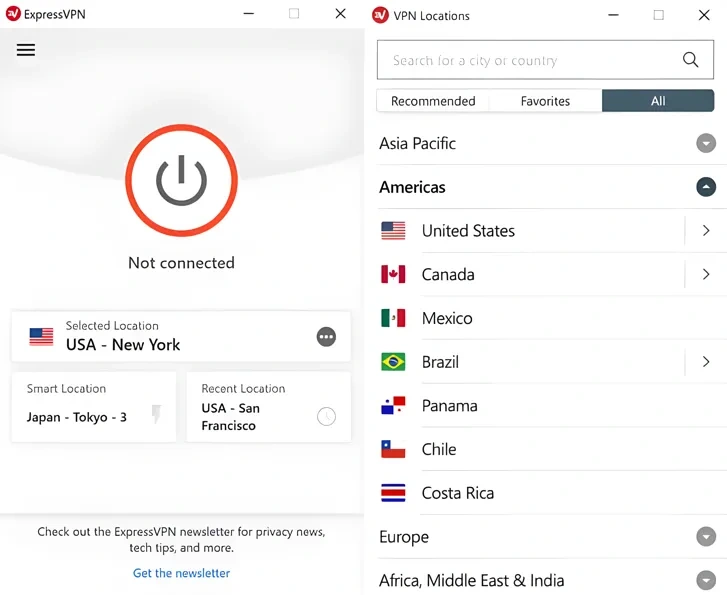Switch to the Favorites tab
The width and height of the screenshot is (727, 595).
545,101
